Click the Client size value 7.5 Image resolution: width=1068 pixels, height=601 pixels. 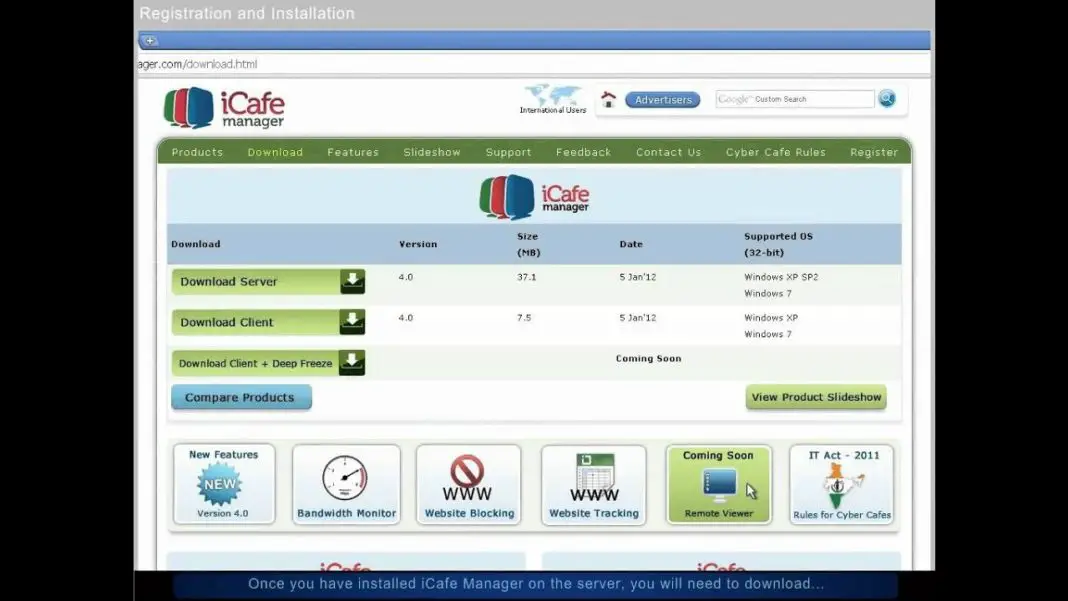click(524, 318)
